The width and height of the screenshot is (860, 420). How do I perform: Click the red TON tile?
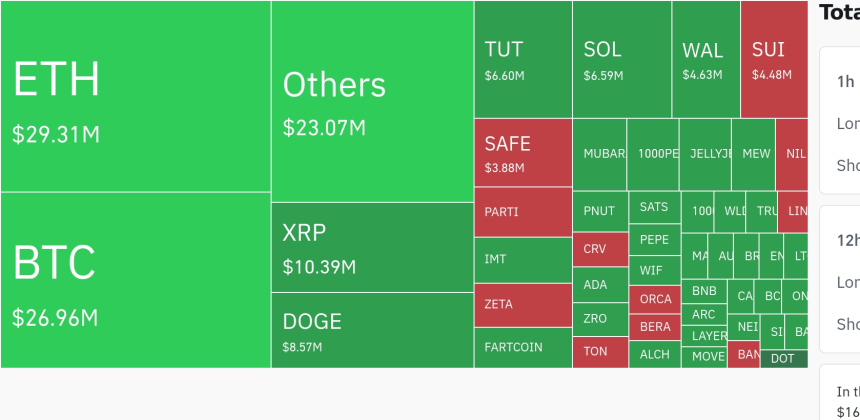pyautogui.click(x=600, y=352)
